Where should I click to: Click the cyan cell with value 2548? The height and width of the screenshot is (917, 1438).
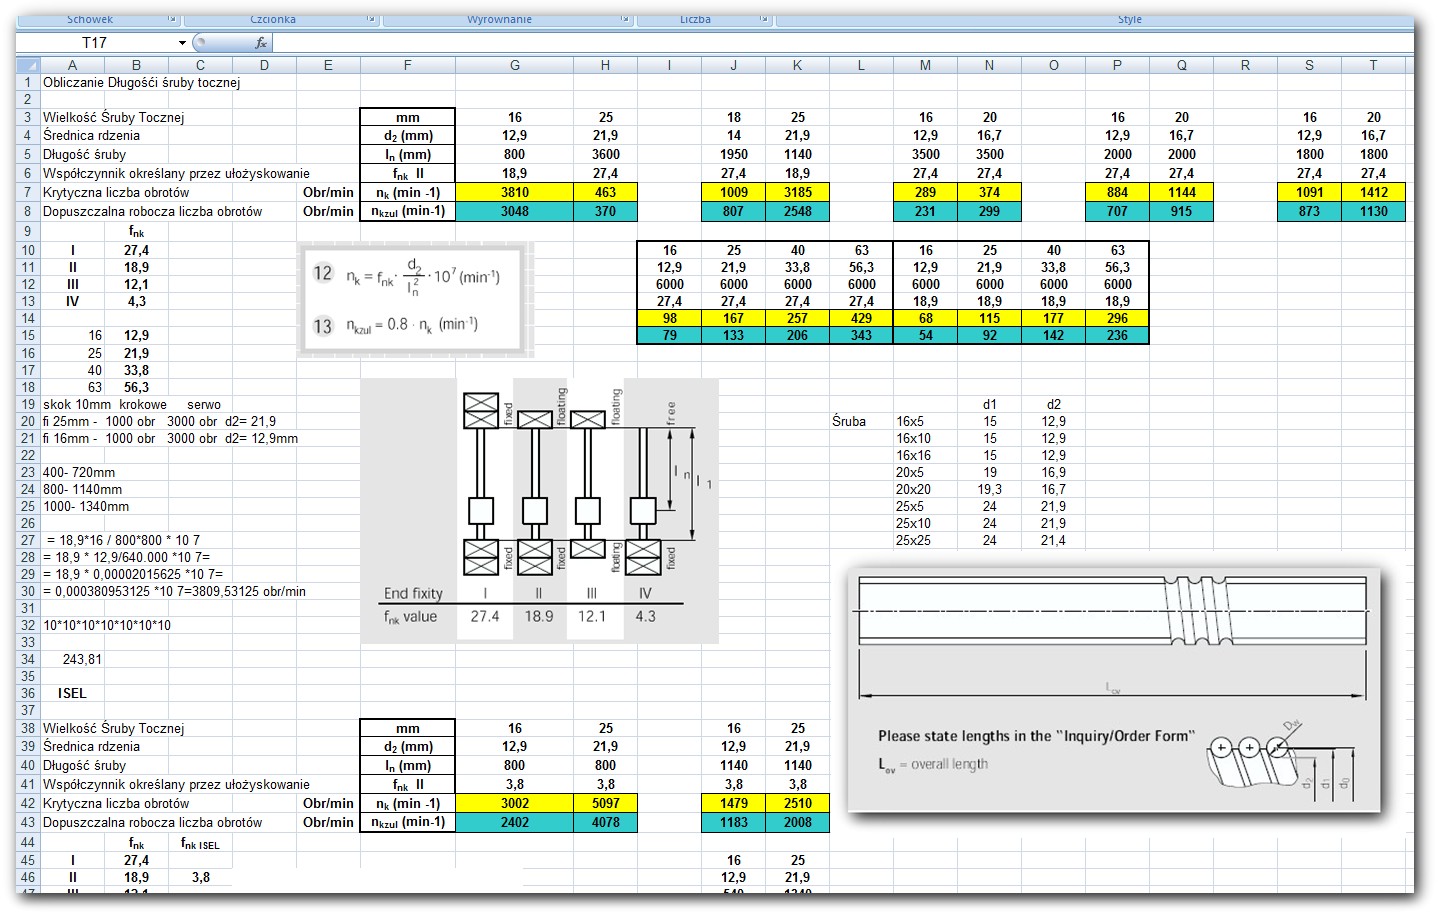coord(797,211)
